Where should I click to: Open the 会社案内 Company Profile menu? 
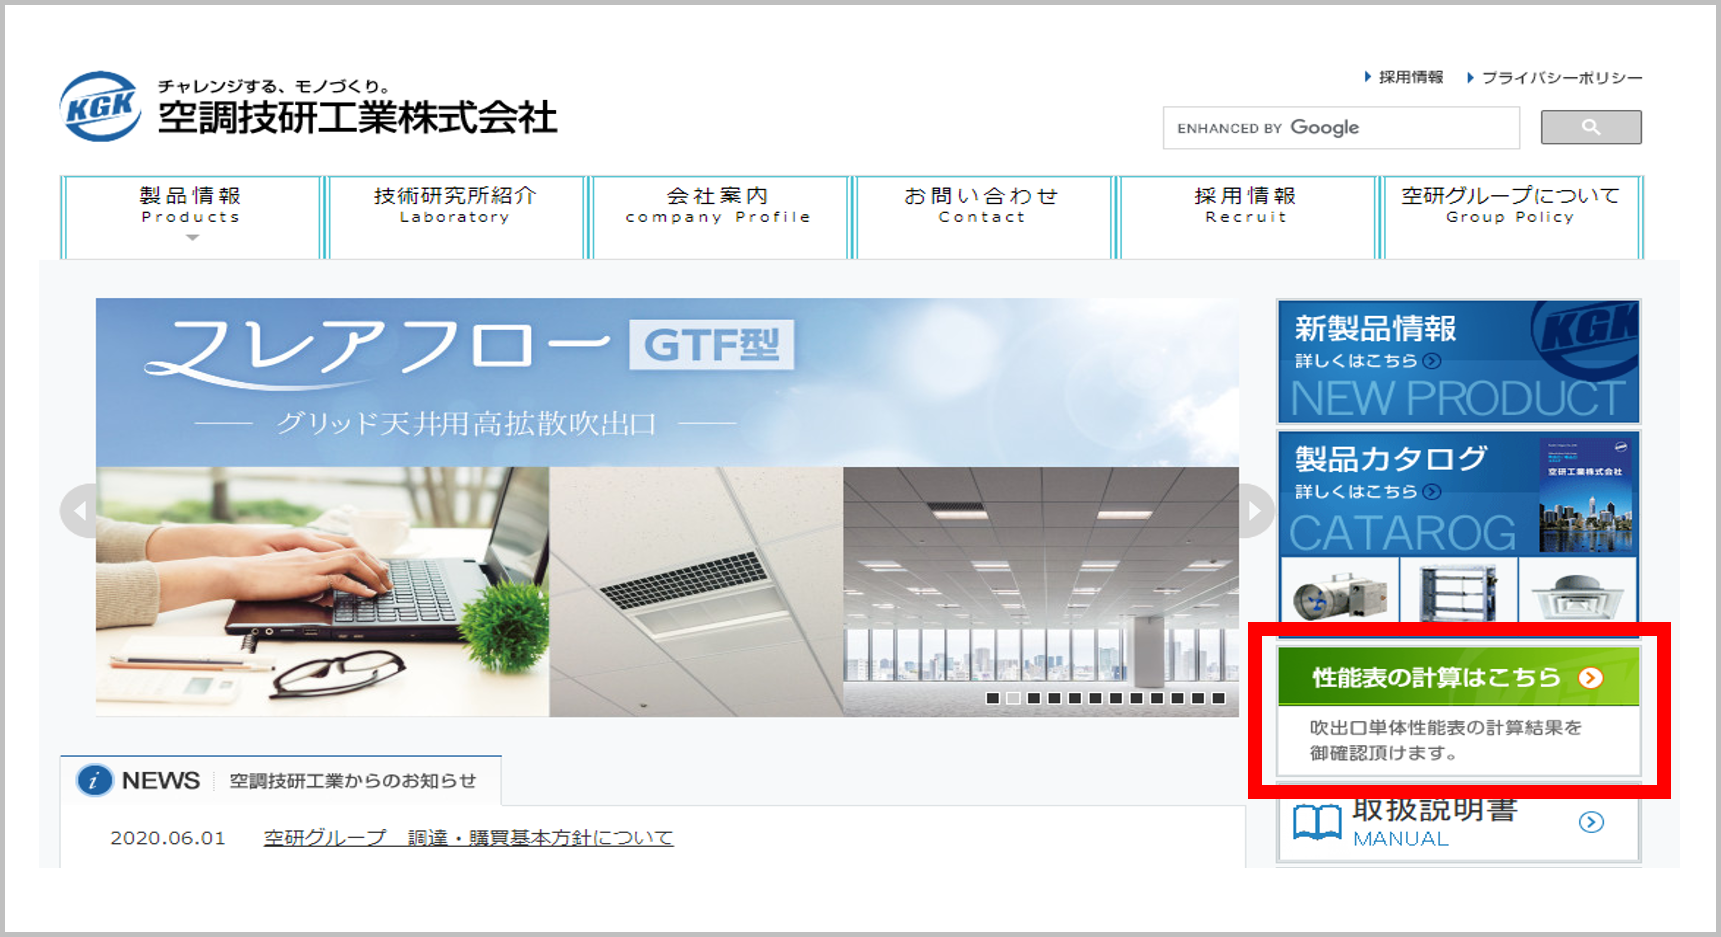click(718, 205)
